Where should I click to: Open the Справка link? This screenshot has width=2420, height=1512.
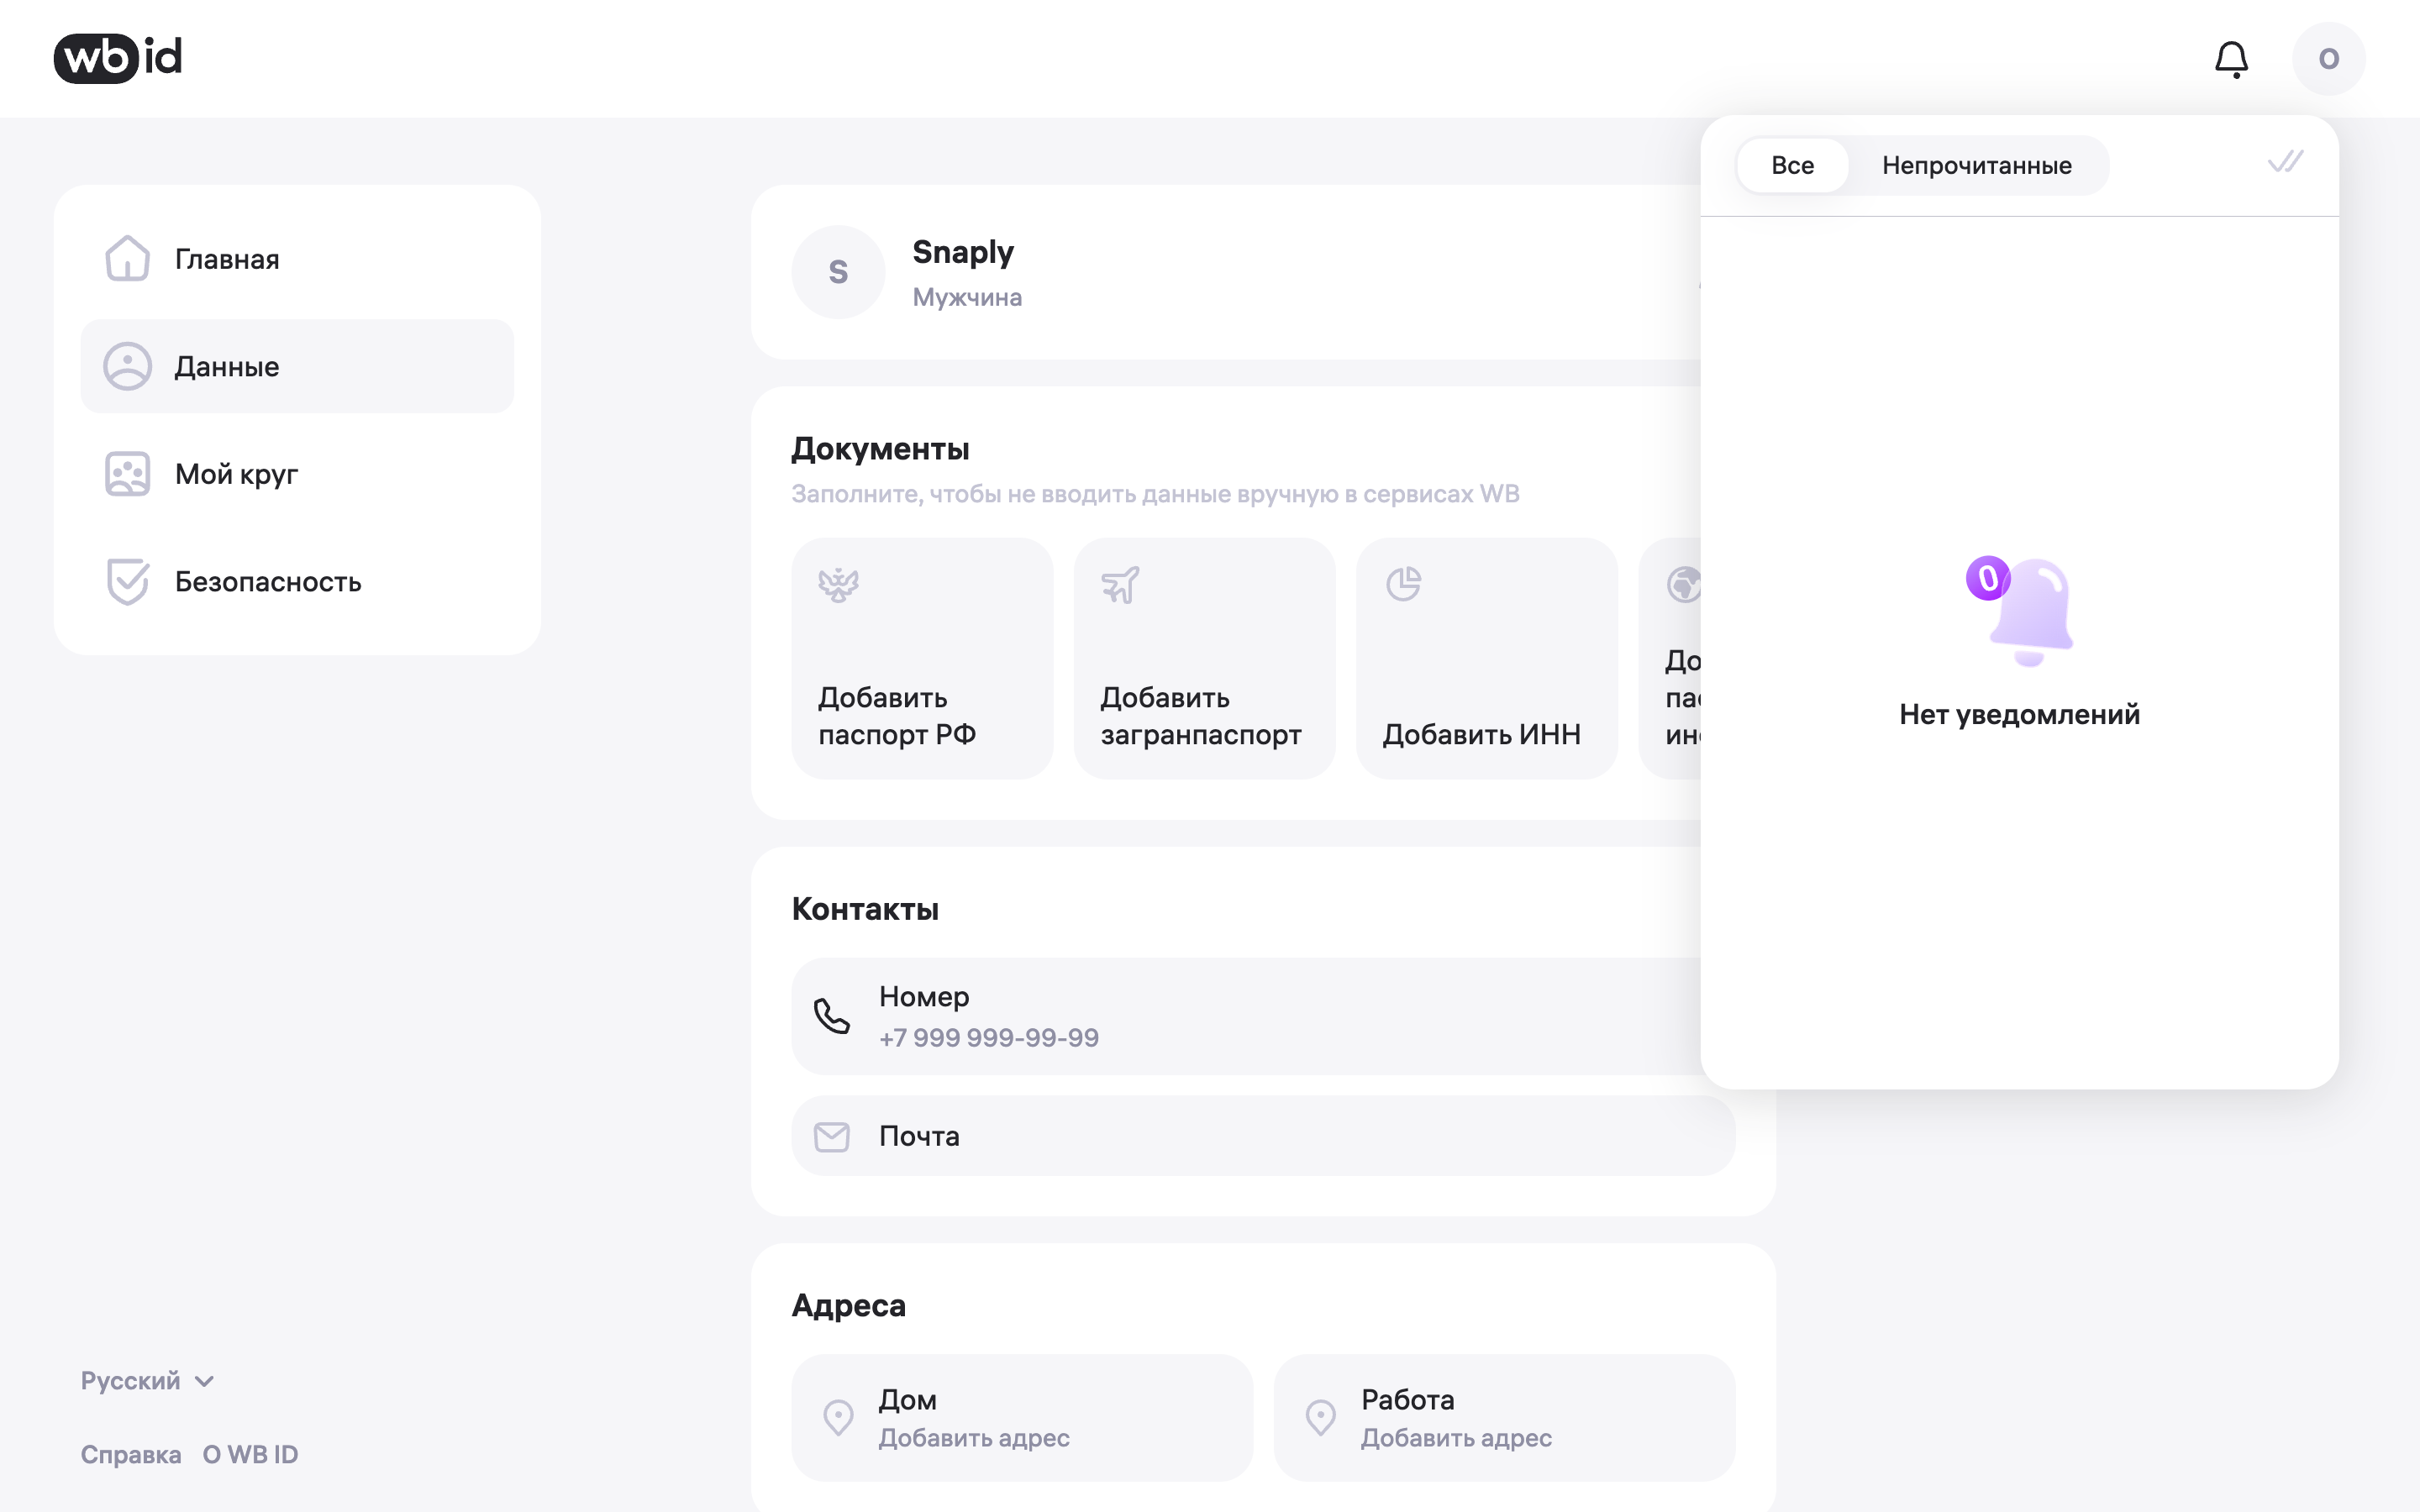pos(131,1454)
